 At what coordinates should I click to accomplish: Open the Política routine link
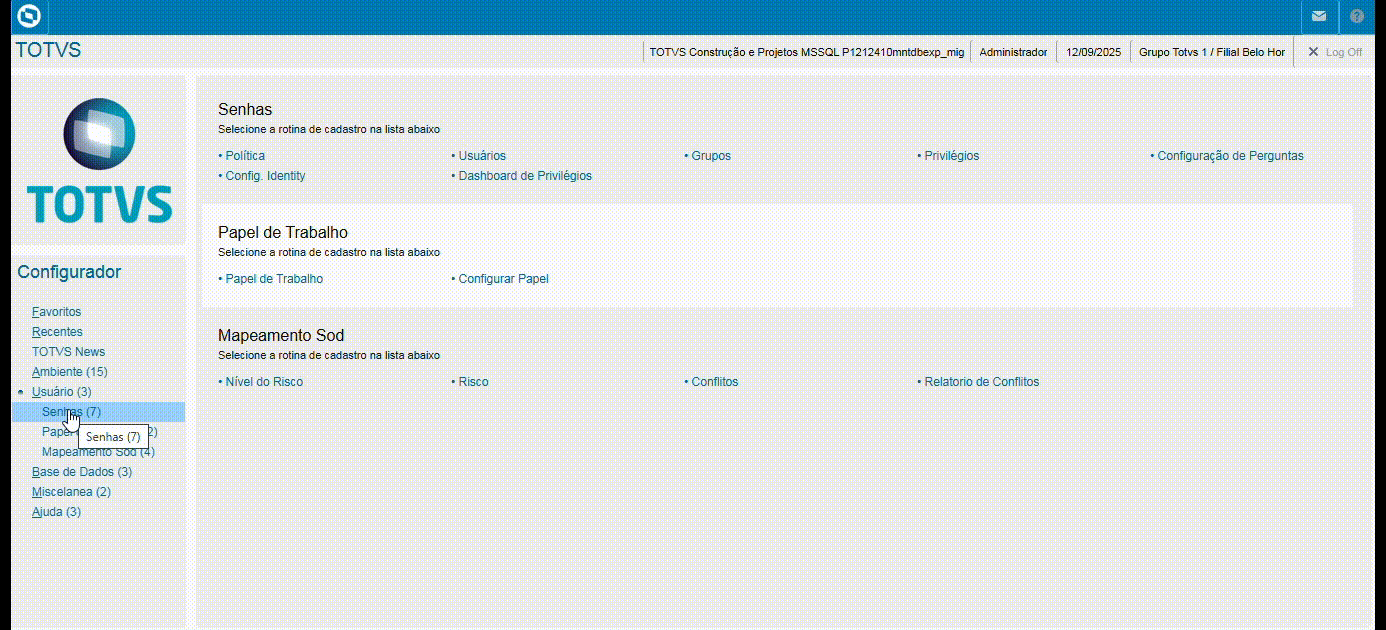pyautogui.click(x=245, y=156)
